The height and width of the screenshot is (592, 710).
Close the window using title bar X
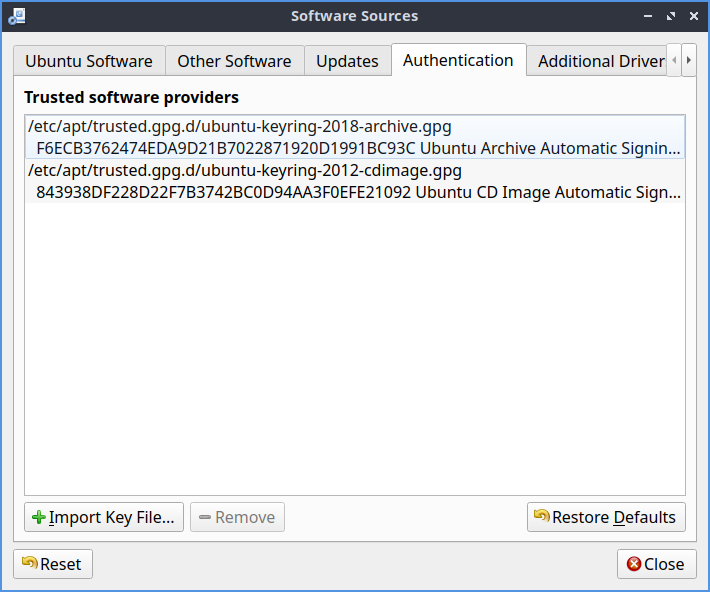tap(692, 16)
